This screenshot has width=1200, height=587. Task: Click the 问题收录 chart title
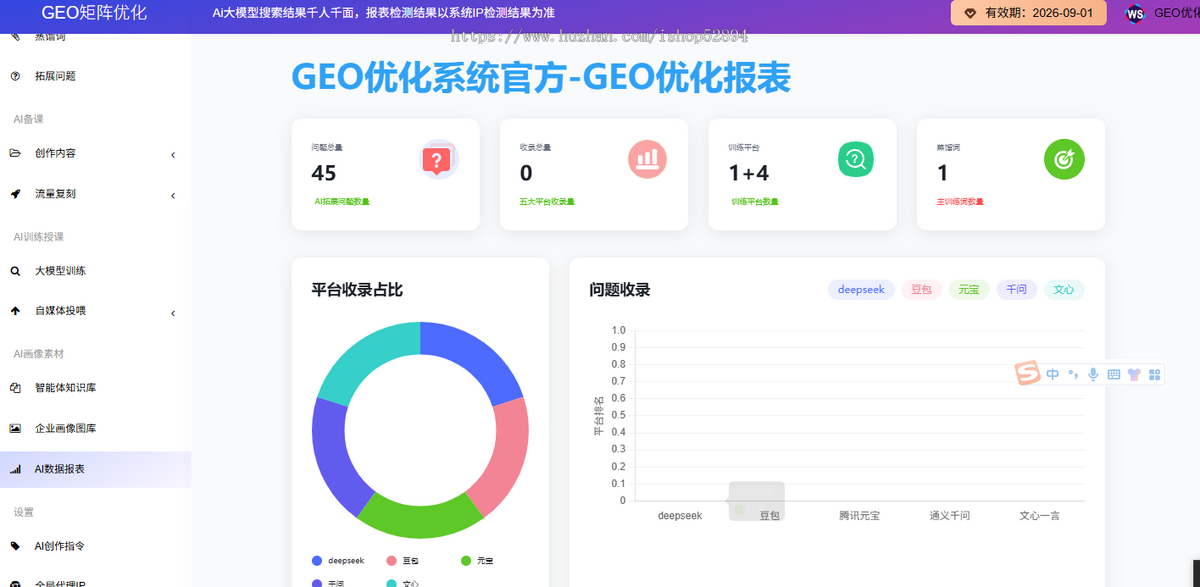[620, 290]
